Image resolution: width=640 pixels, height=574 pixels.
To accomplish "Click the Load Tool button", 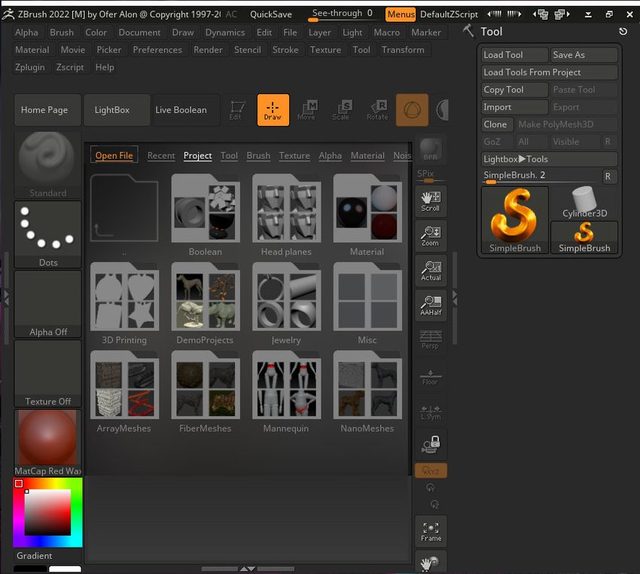I will (x=514, y=55).
